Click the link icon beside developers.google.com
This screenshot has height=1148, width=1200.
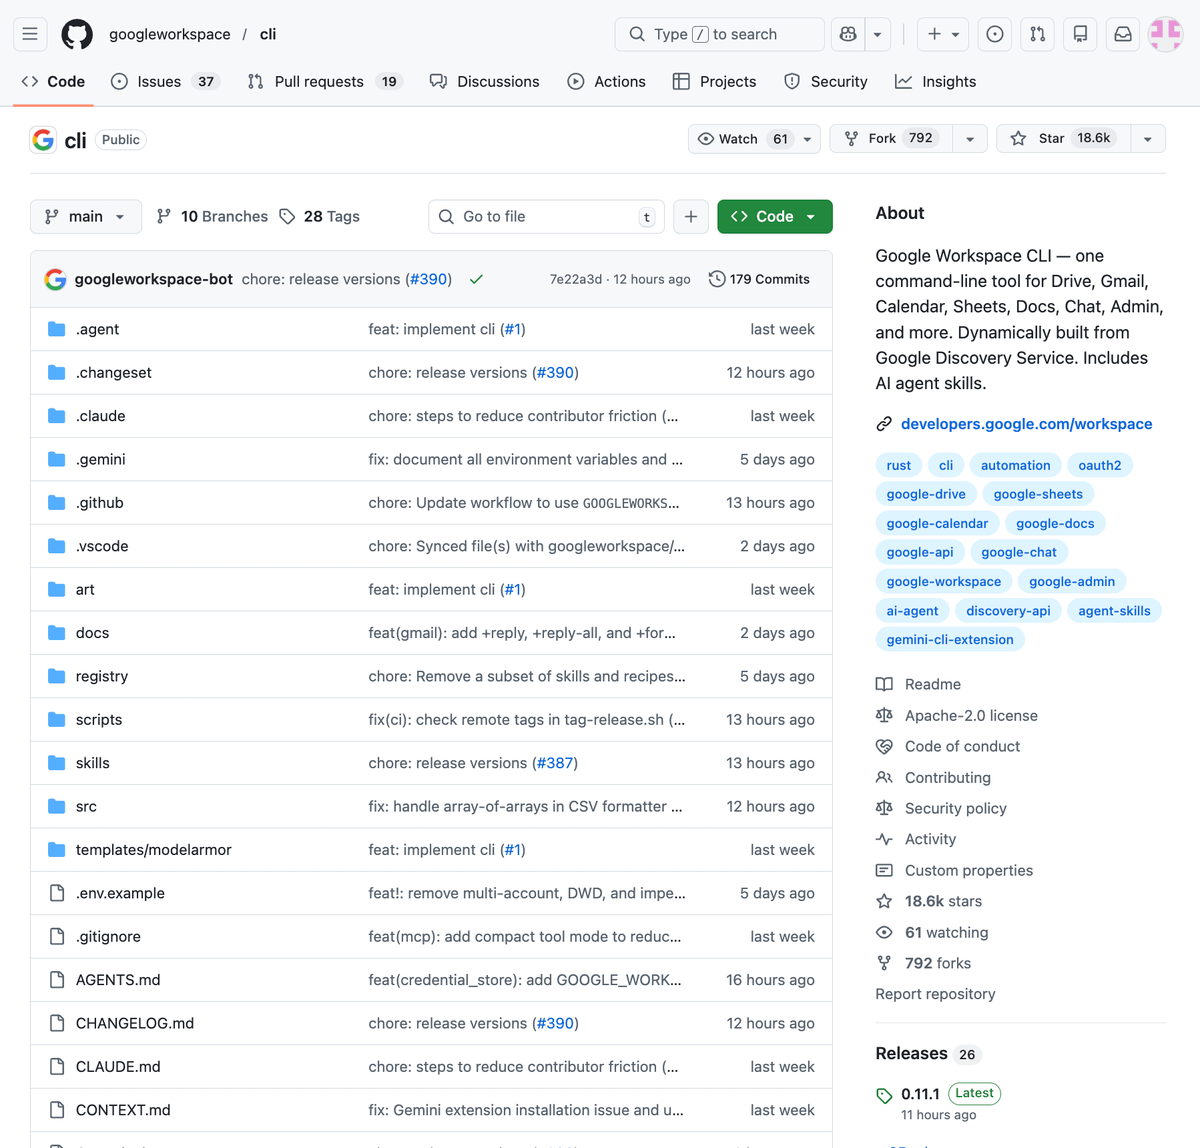(x=884, y=424)
